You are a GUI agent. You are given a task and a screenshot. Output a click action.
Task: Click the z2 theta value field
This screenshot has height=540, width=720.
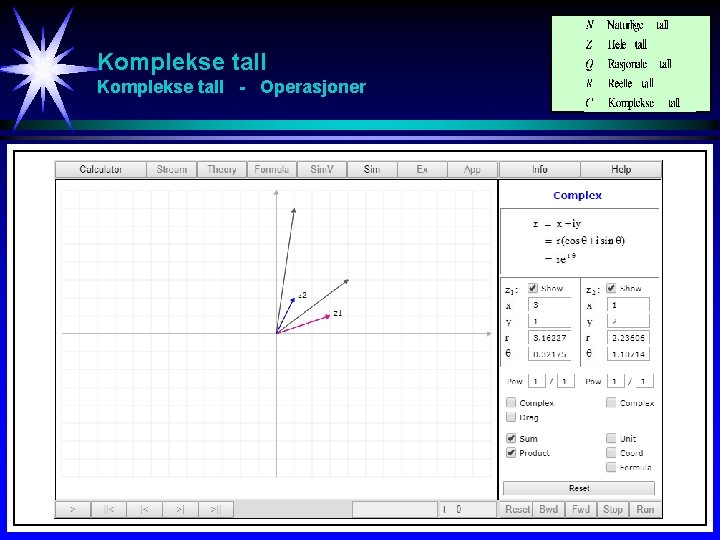point(628,354)
